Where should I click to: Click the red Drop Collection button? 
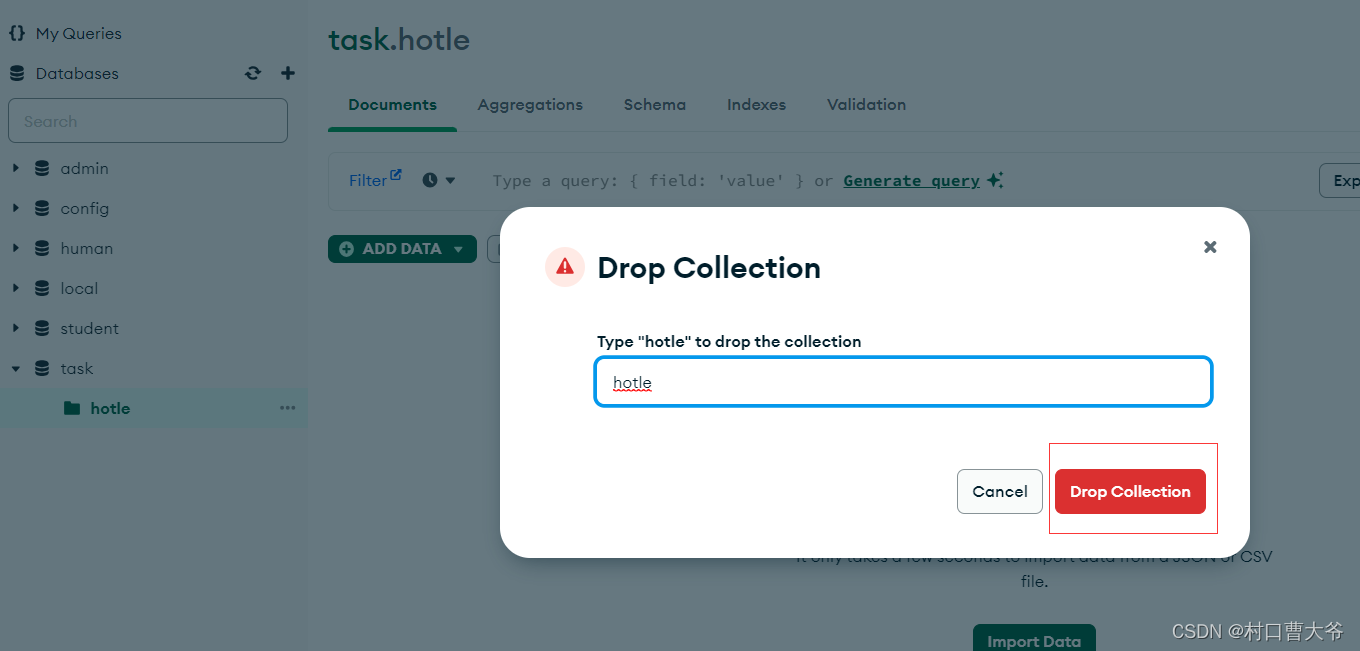point(1130,492)
